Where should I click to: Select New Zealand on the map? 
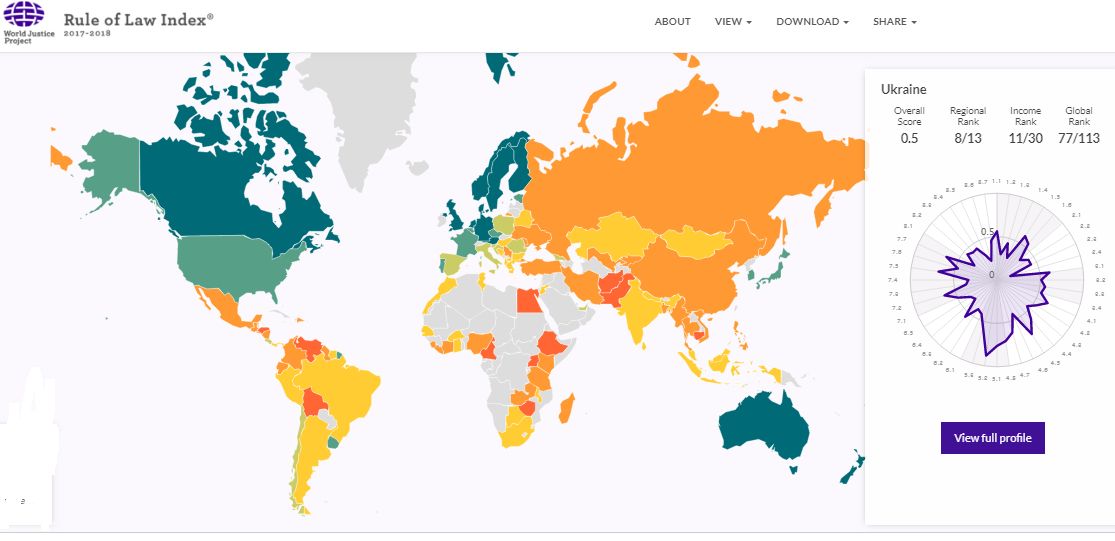click(852, 469)
